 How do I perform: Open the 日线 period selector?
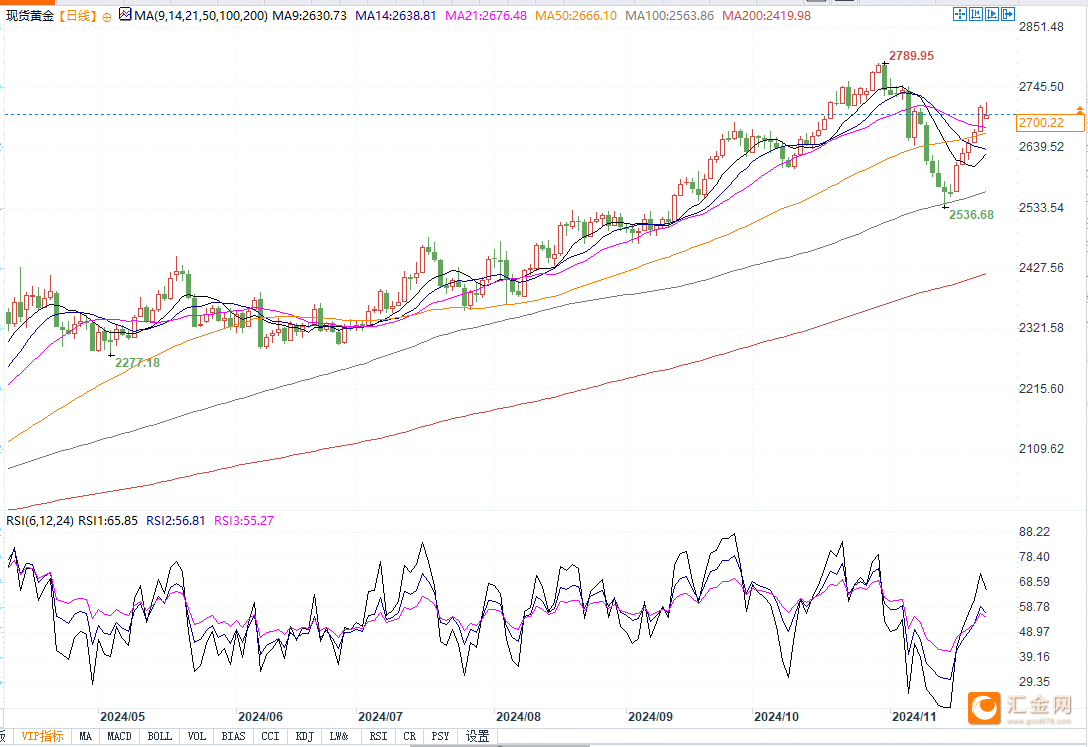pyautogui.click(x=77, y=16)
